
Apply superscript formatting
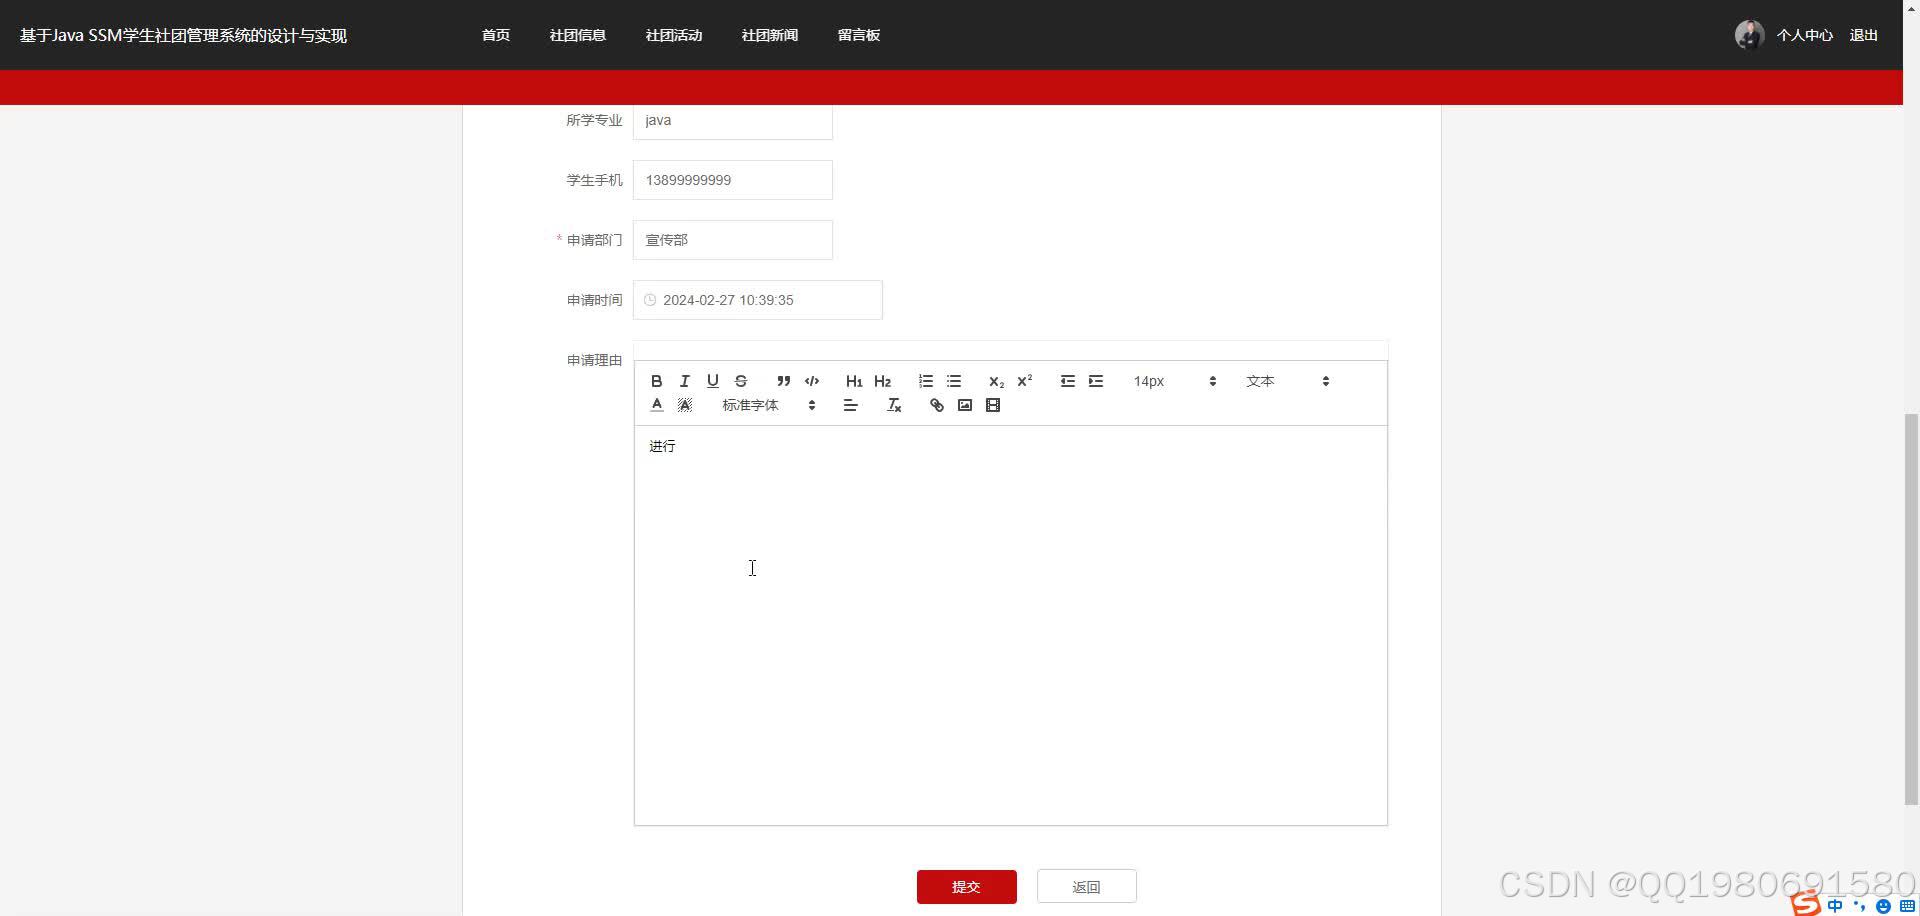[1024, 381]
